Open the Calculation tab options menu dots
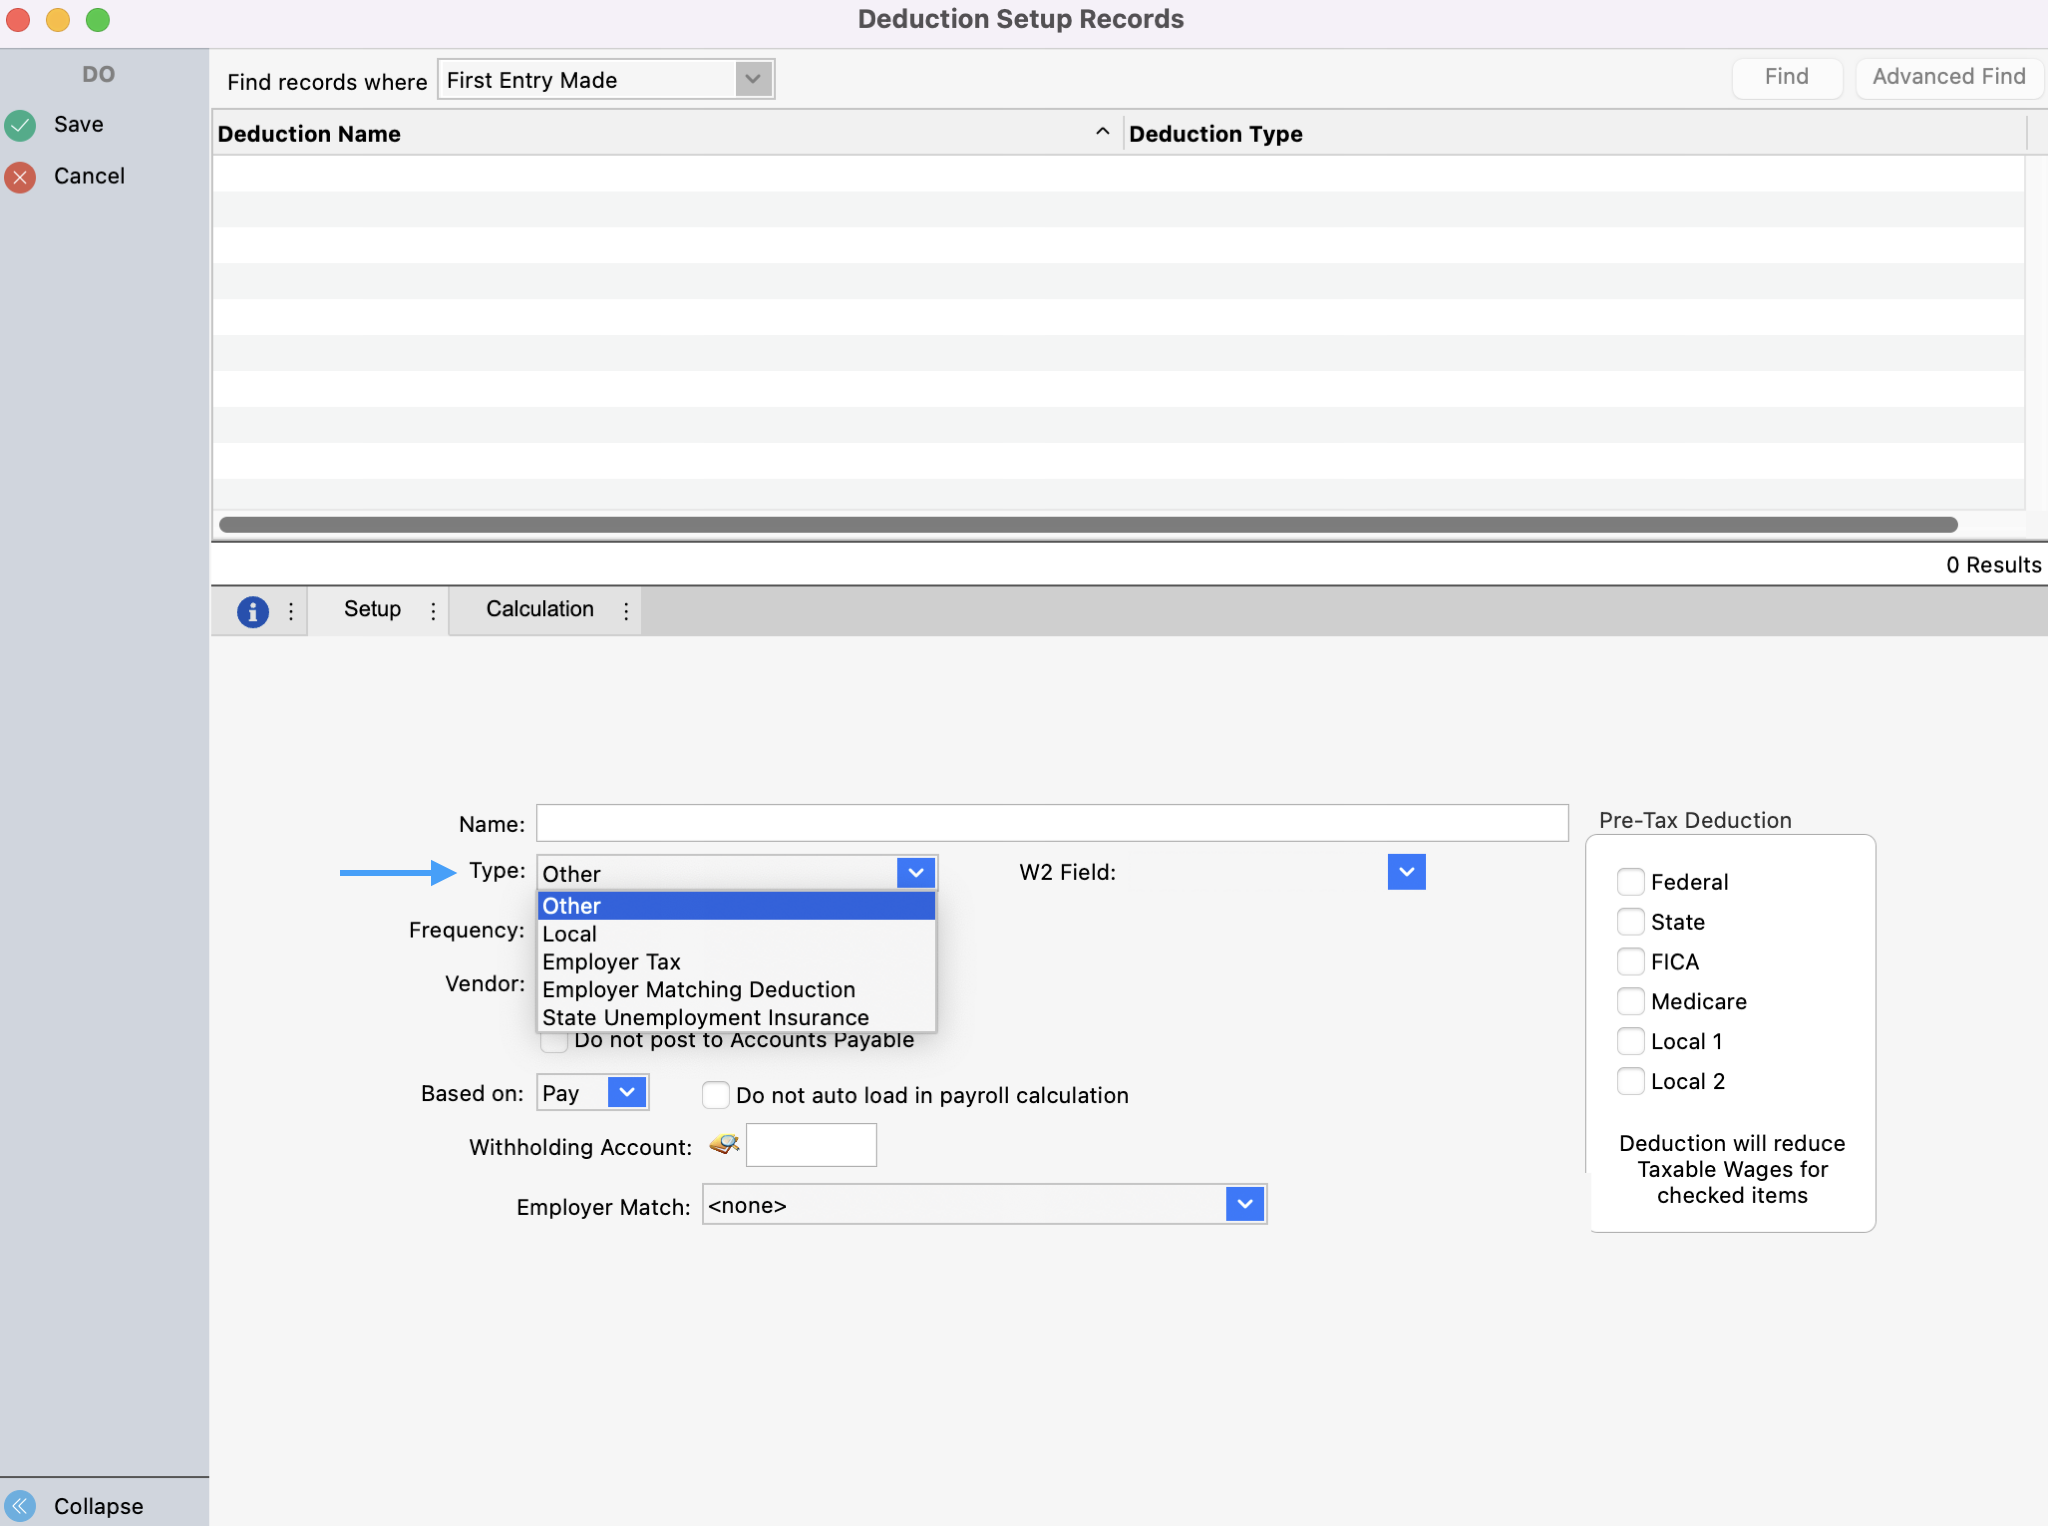This screenshot has height=1526, width=2048. (x=626, y=611)
